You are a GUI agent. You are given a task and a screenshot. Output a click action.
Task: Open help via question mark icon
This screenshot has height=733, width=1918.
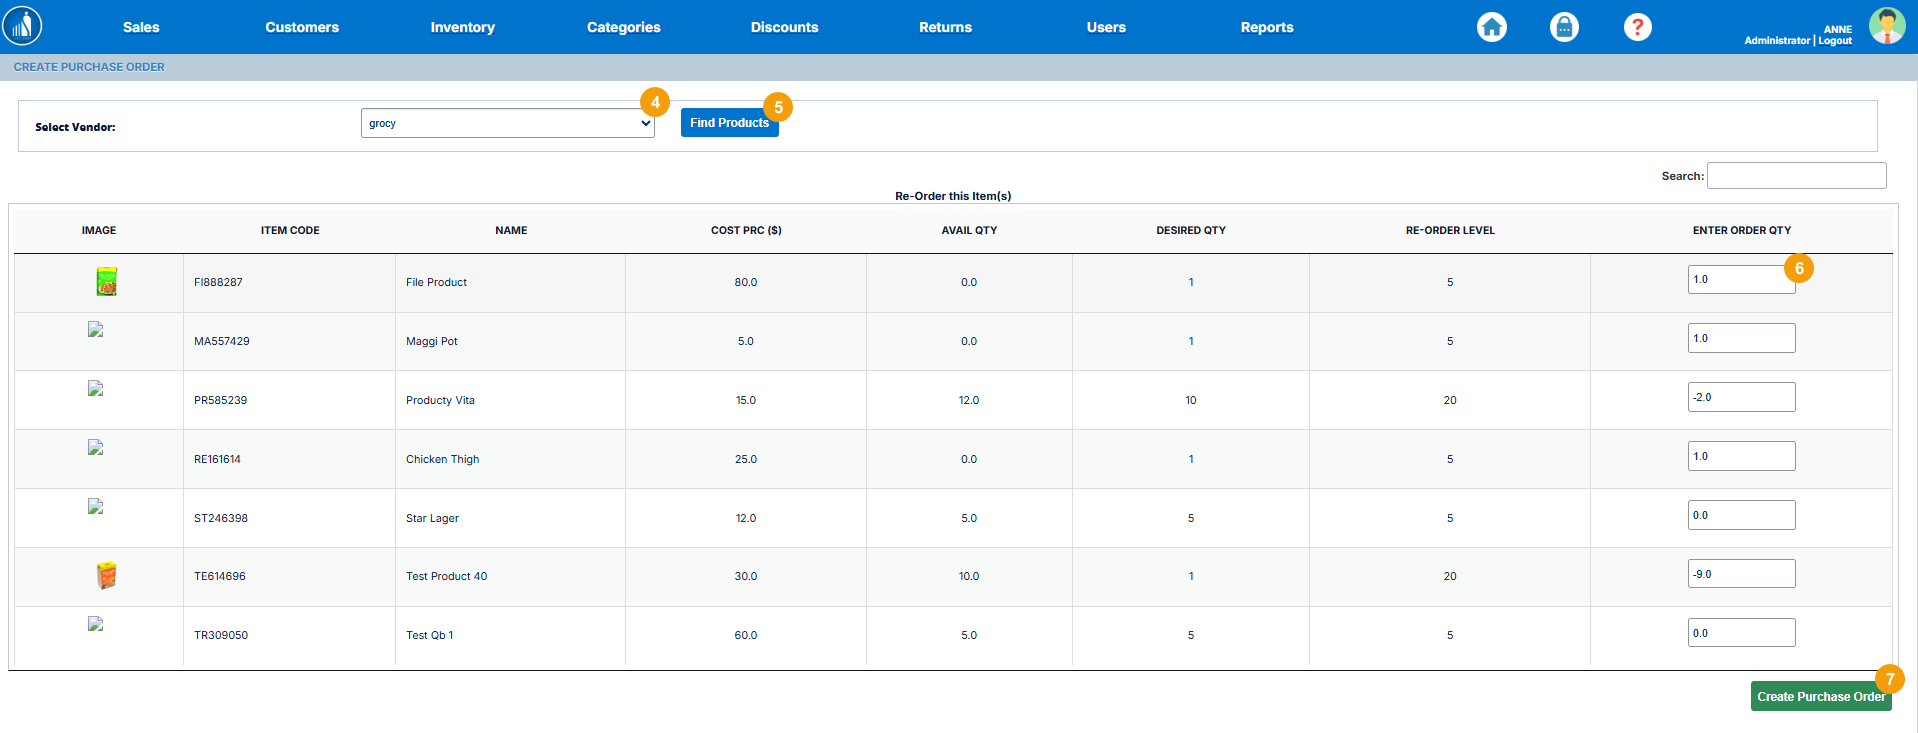[1637, 27]
